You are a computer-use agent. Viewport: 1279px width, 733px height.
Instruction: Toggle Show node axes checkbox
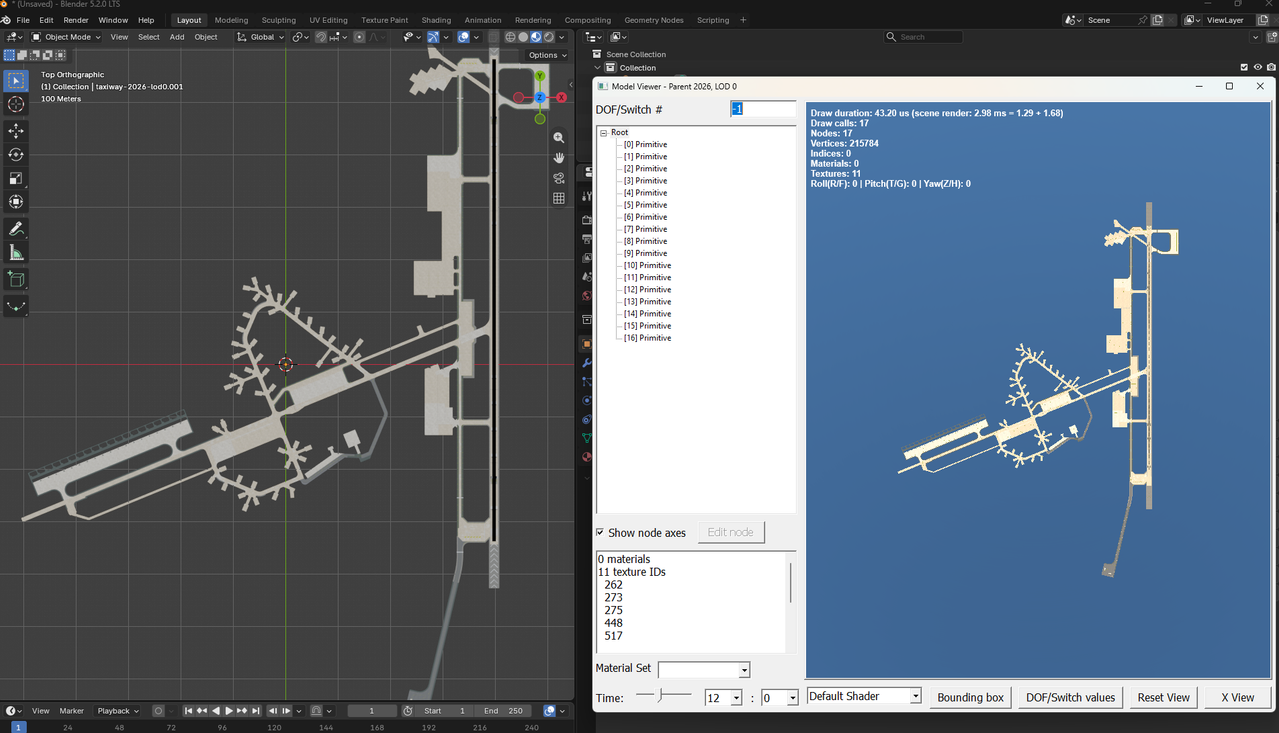point(600,533)
